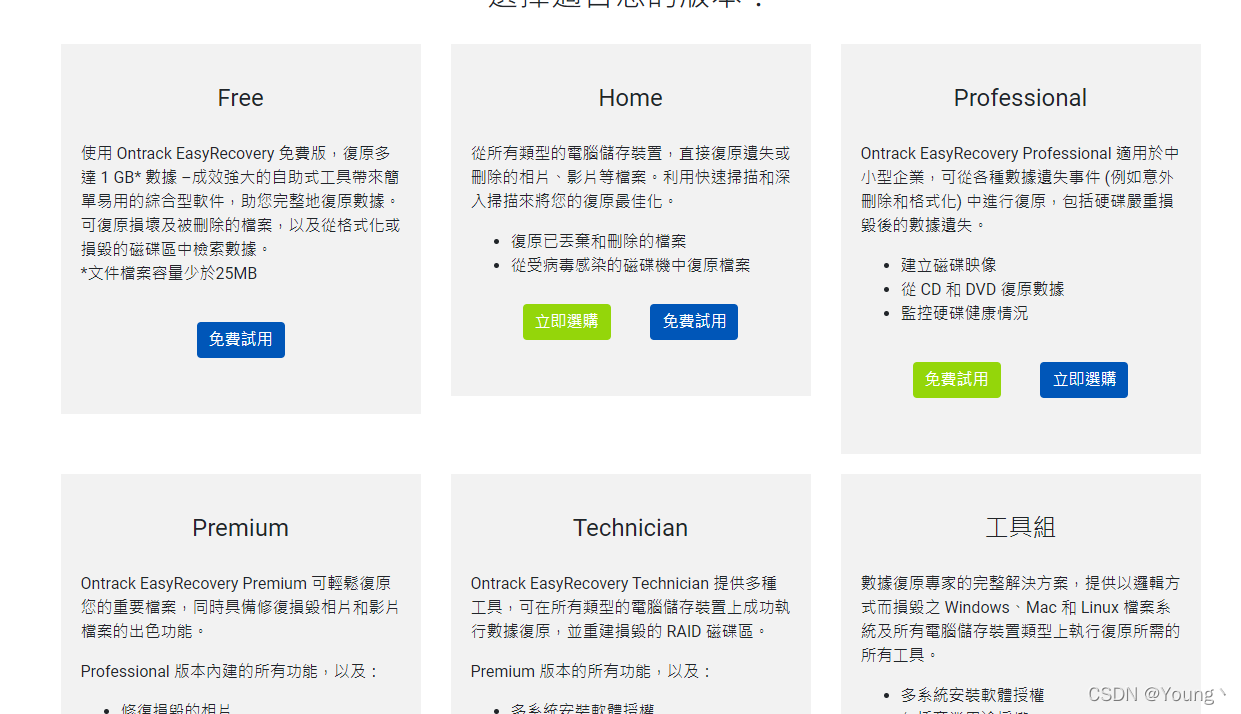Click green 免費試用 button in Professional card
1241x714 pixels.
point(956,380)
